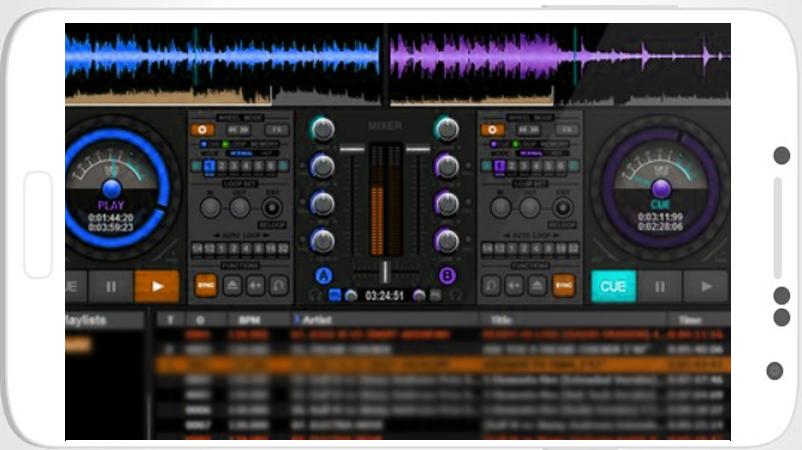
Task: Toggle the orange record button on left deck
Action: click(204, 129)
